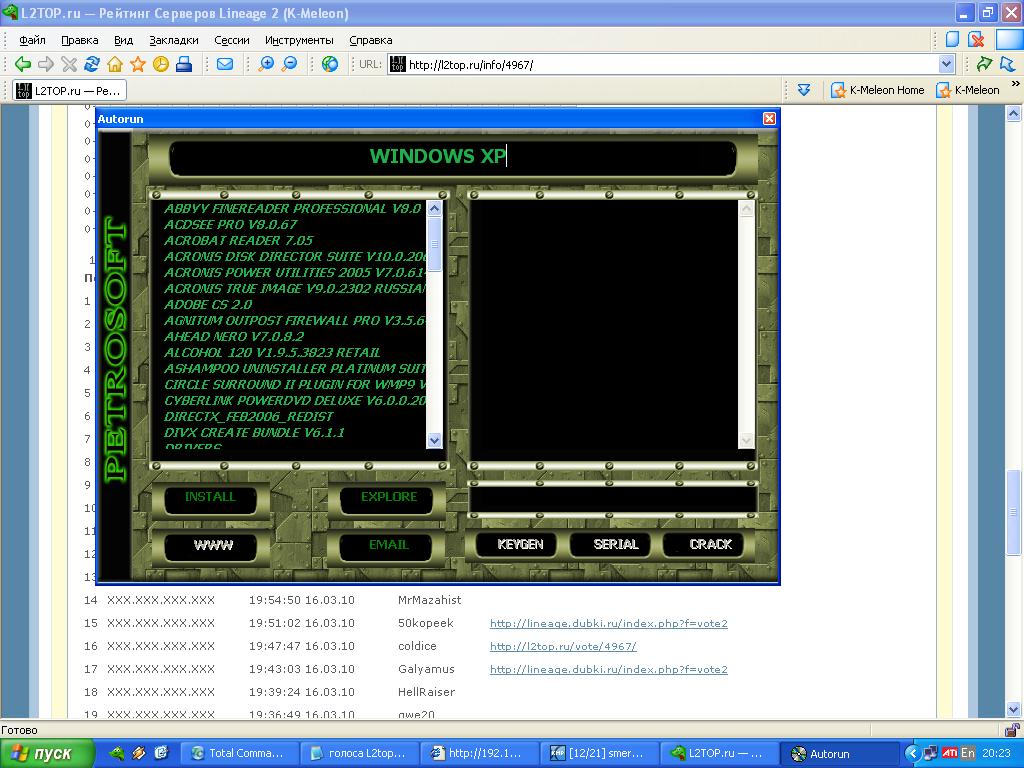Select DIVX CREATE BUNDLE V6.1.1 entry

click(254, 433)
